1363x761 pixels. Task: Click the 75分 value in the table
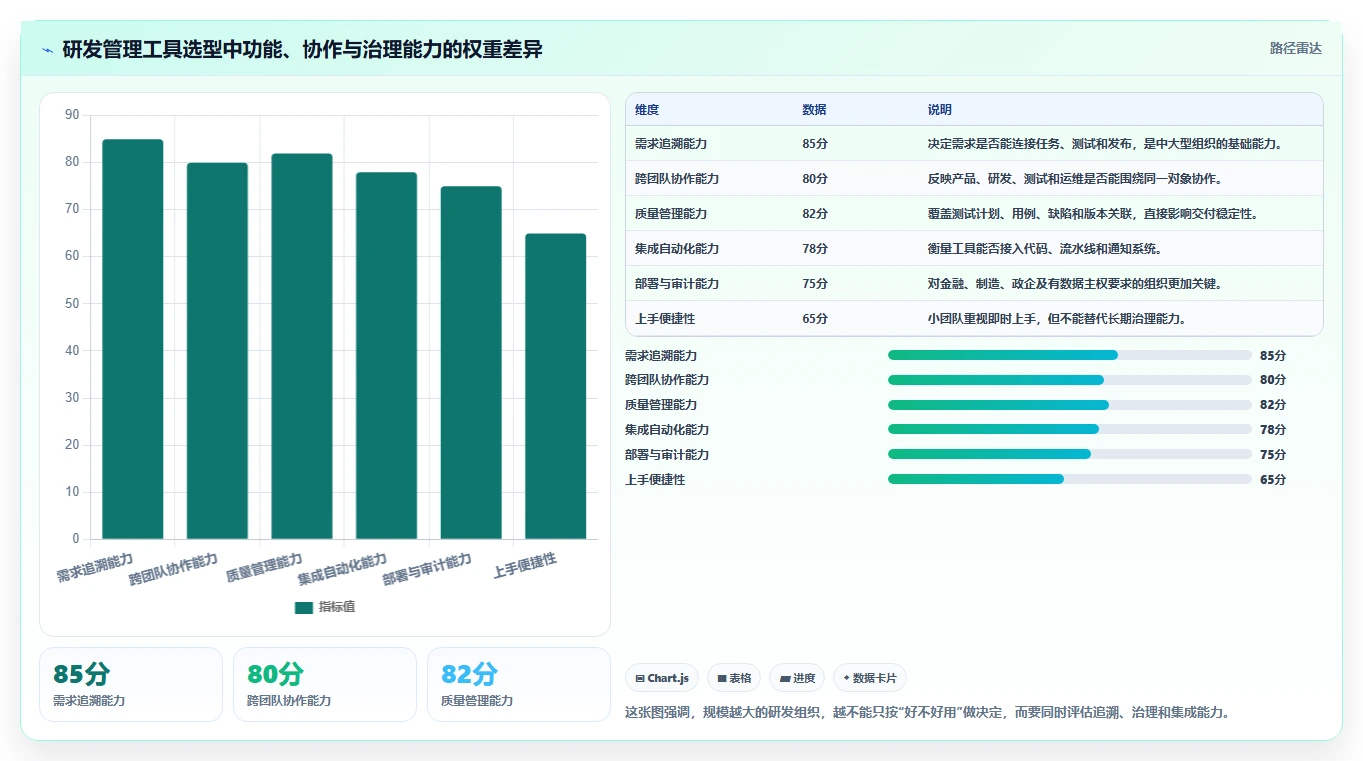click(815, 284)
